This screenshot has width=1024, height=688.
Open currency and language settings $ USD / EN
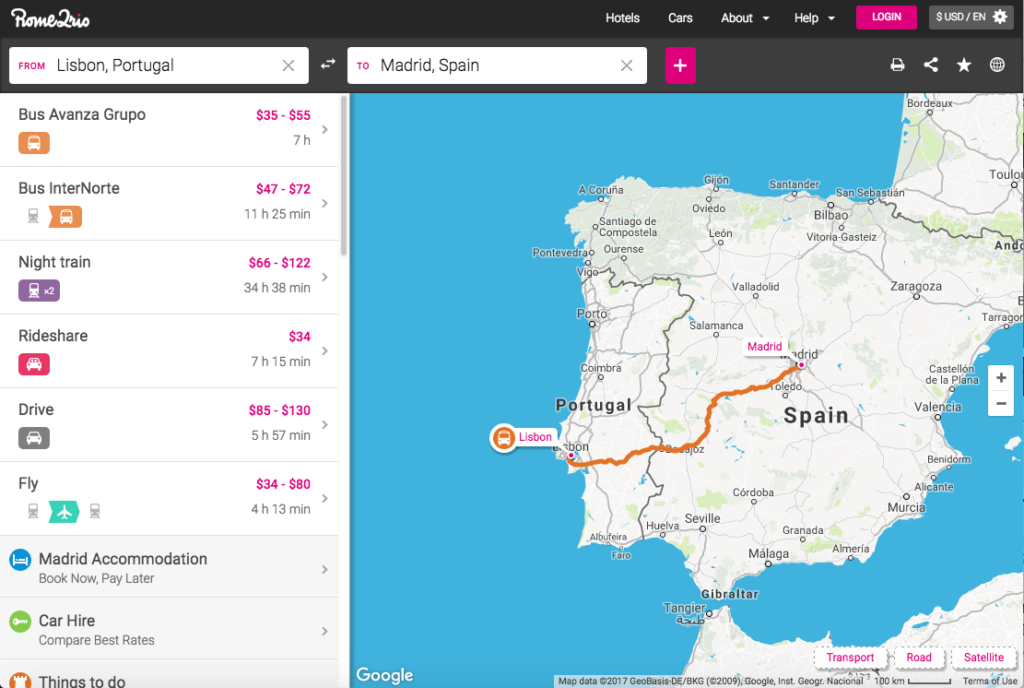(x=971, y=17)
